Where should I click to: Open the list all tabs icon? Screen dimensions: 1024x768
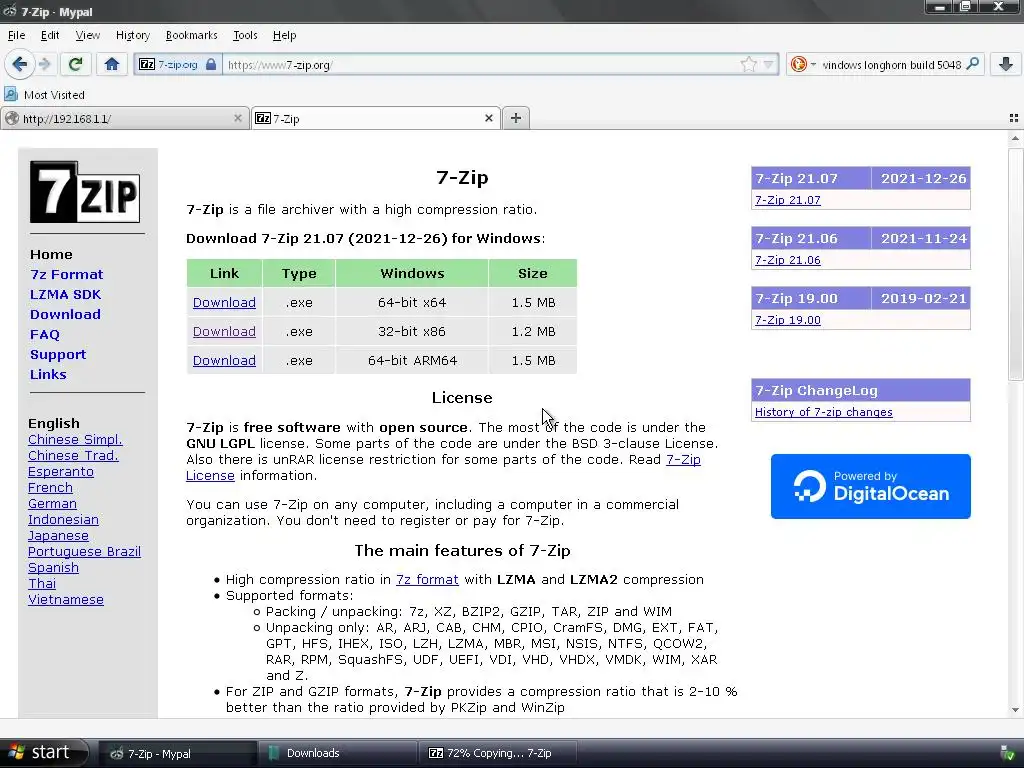click(x=1014, y=118)
